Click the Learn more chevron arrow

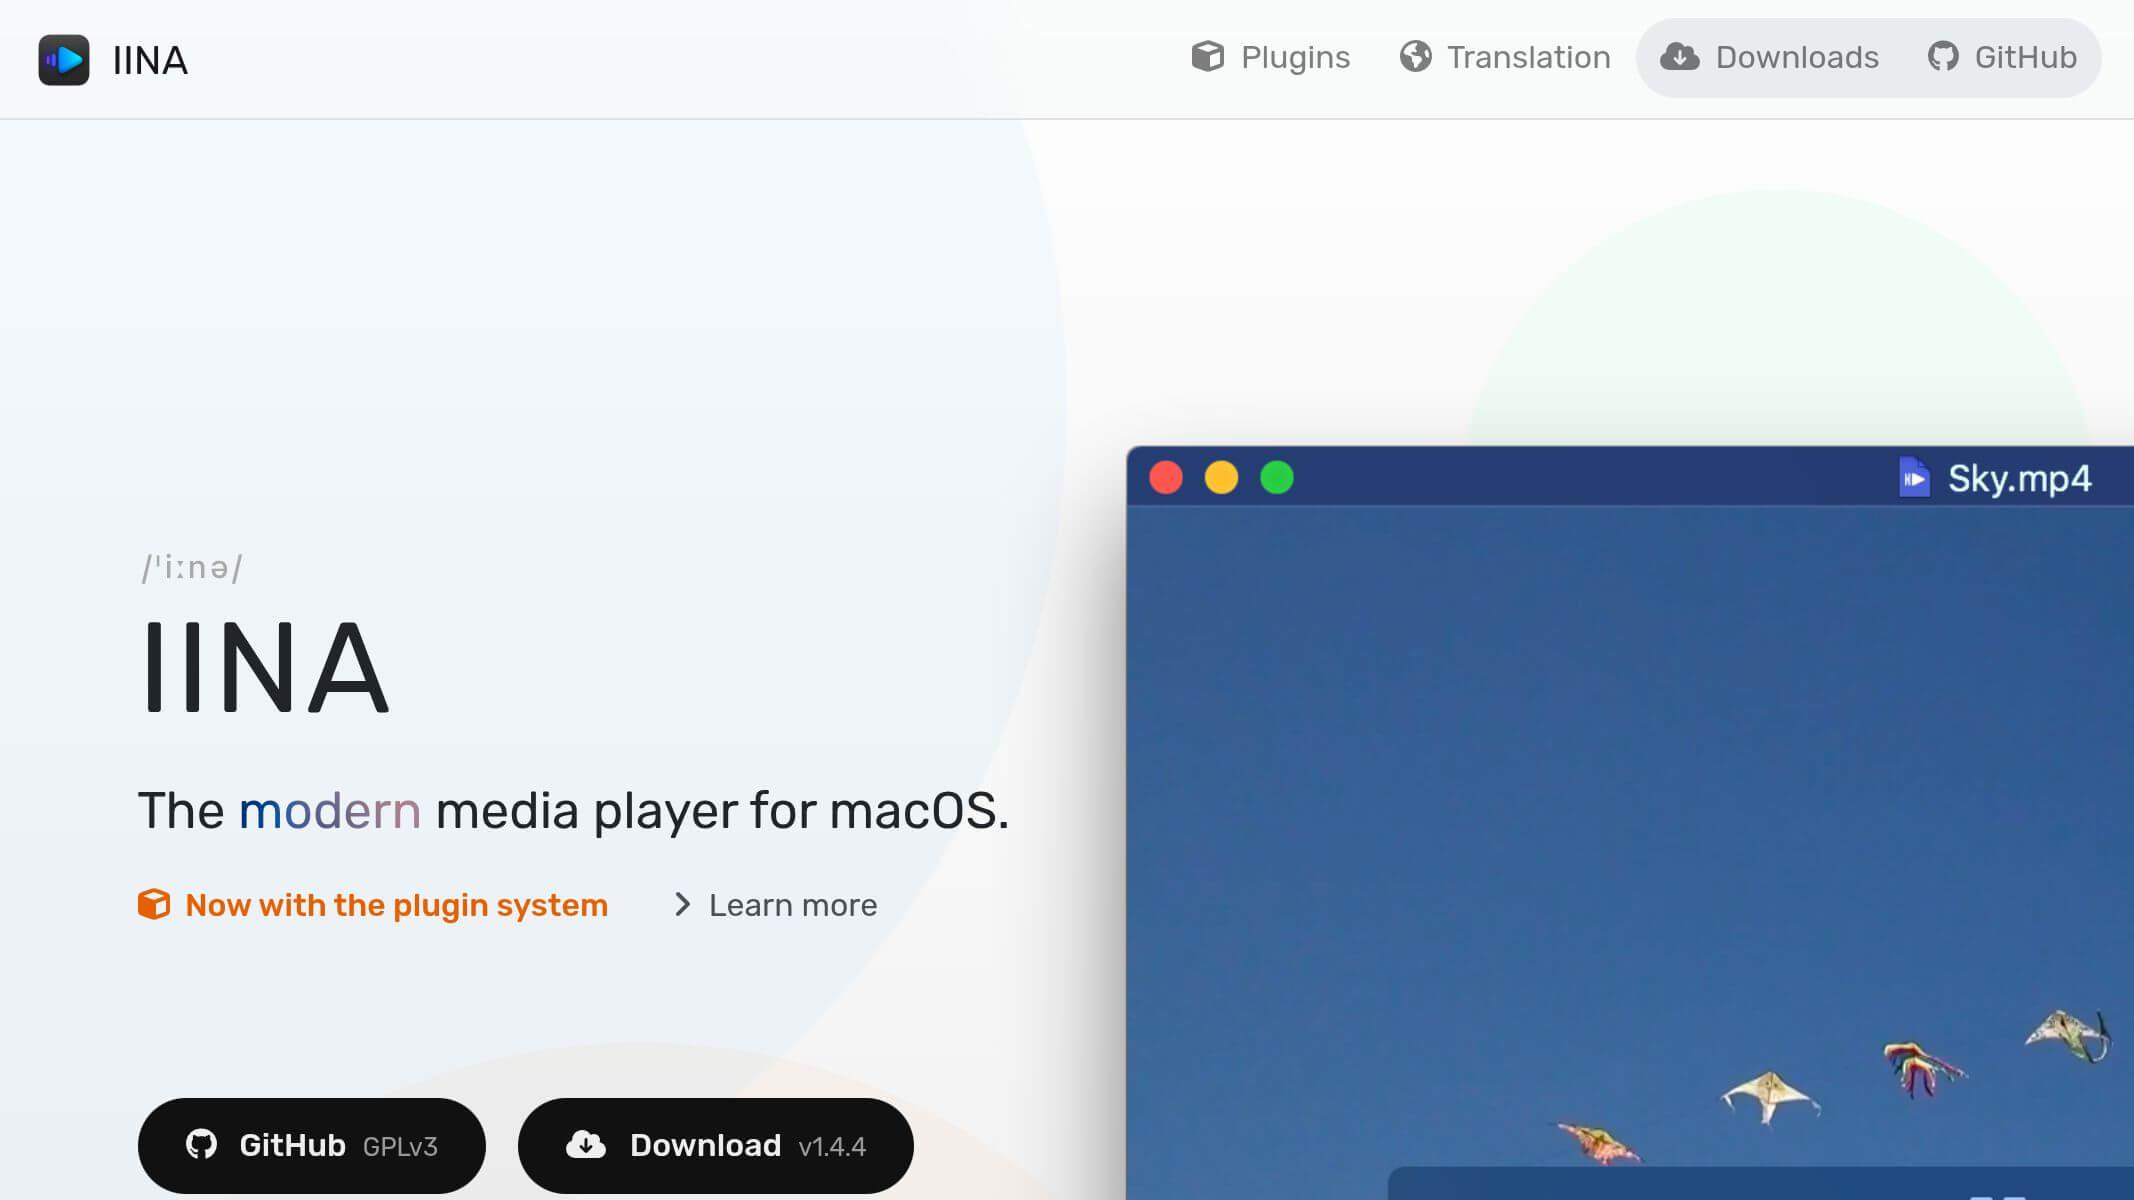pyautogui.click(x=682, y=904)
